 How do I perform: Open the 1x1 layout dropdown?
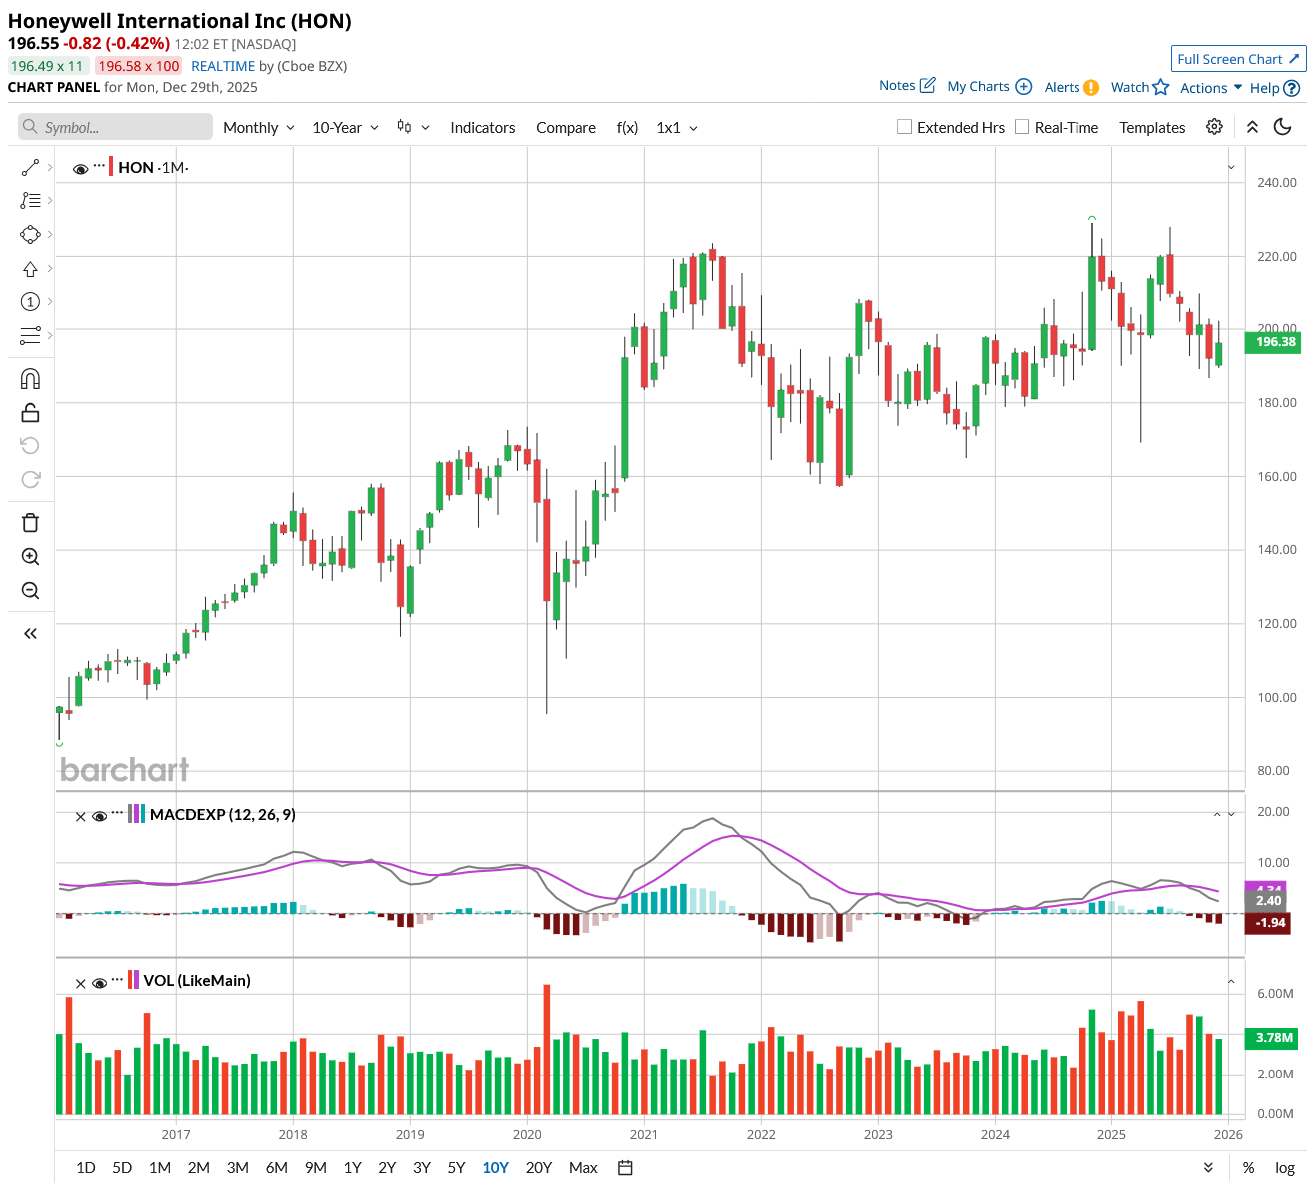click(x=677, y=128)
